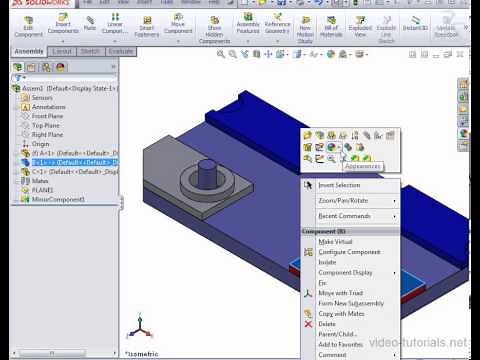Click the Edit Component tool
480x360 pixels.
29,27
